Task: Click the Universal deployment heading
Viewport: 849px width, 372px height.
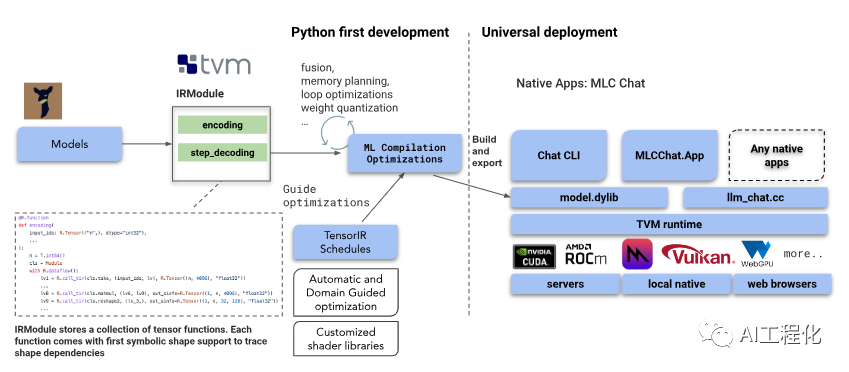Action: click(x=550, y=32)
